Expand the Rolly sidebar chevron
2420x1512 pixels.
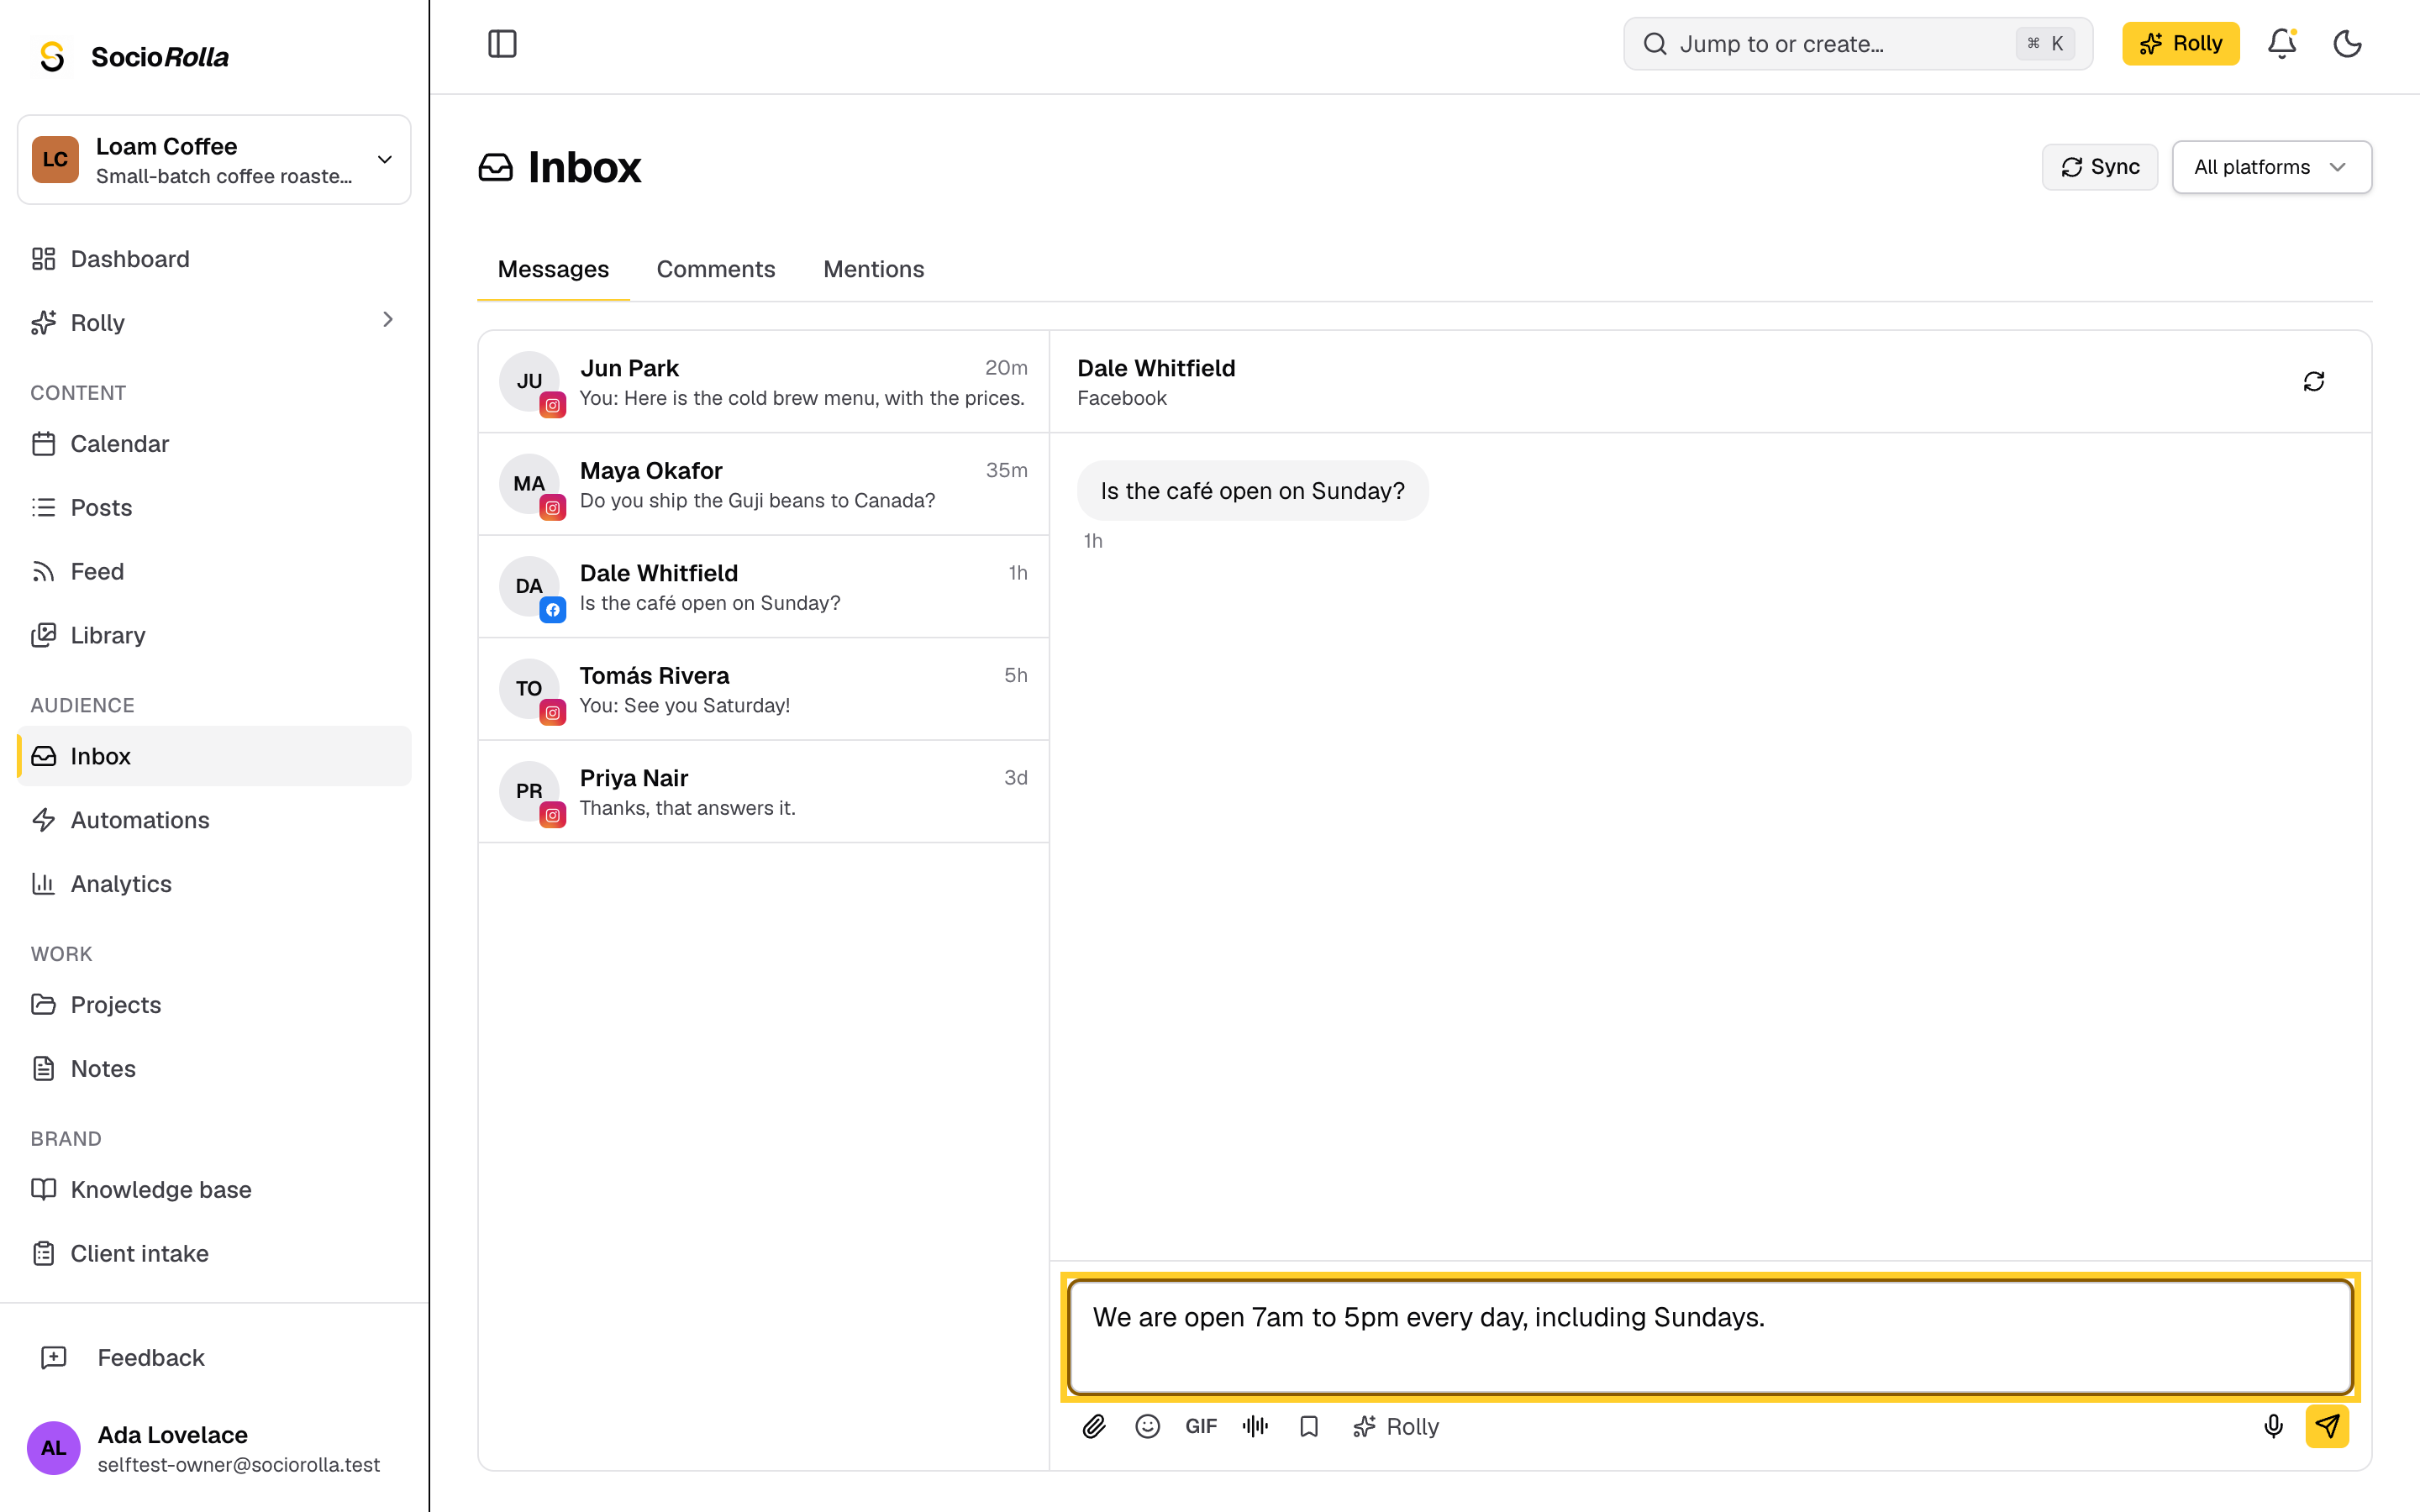388,320
